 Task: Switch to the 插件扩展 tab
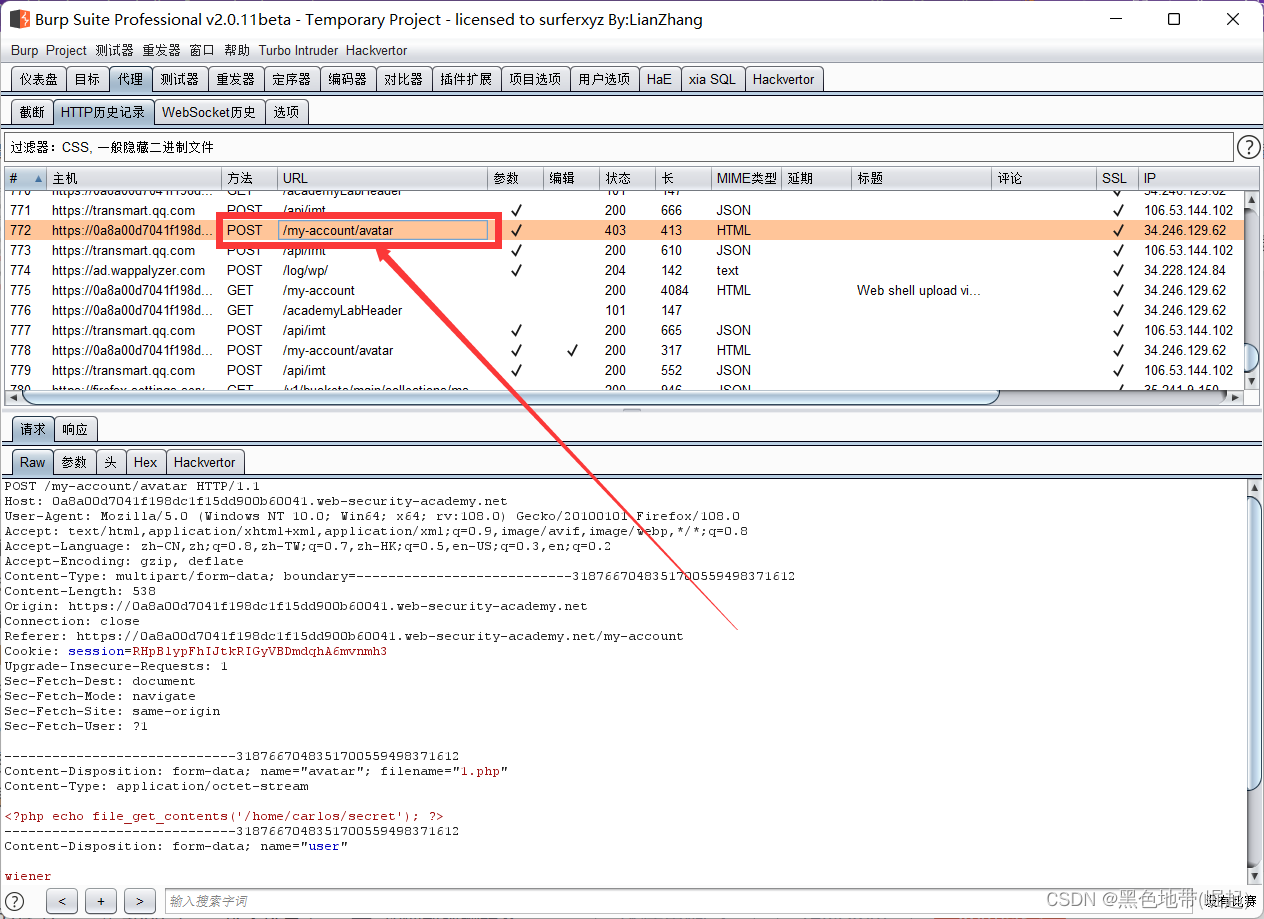tap(466, 79)
